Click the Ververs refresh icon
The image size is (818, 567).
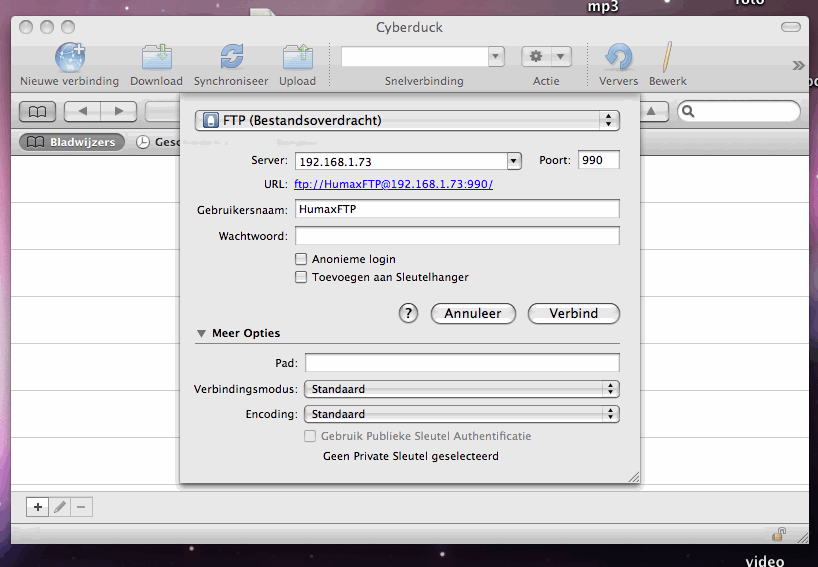(x=619, y=57)
